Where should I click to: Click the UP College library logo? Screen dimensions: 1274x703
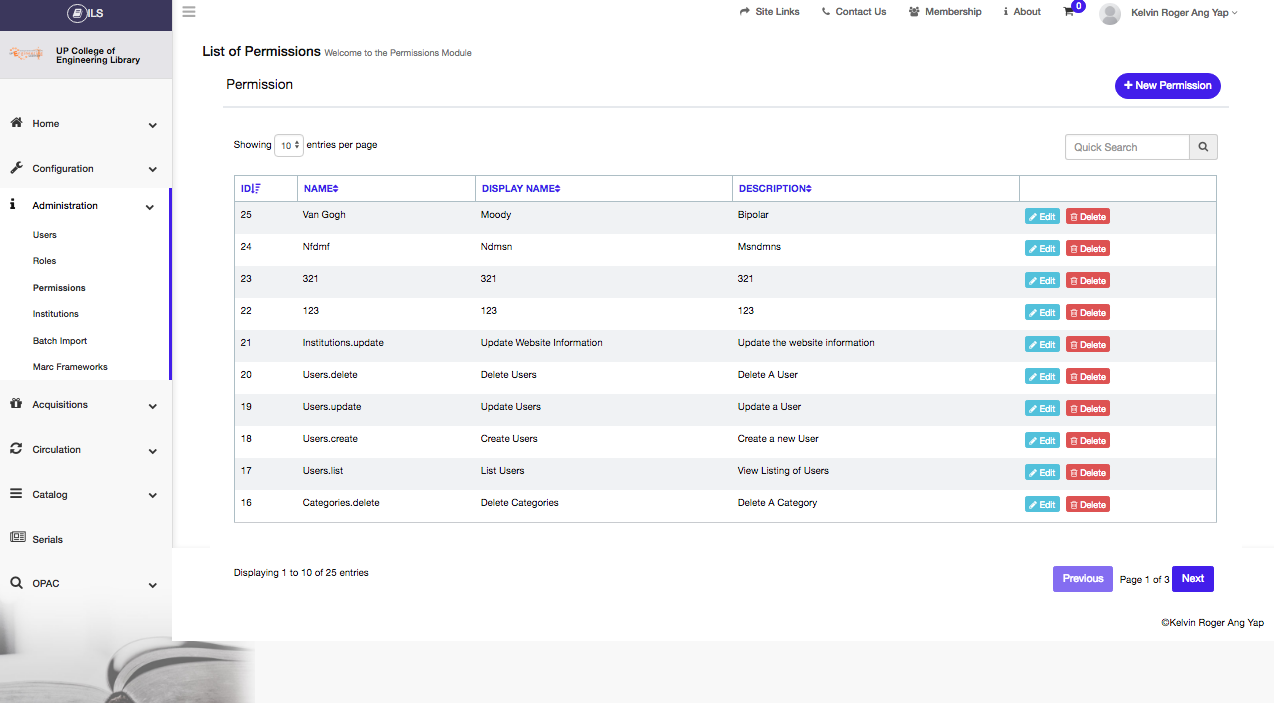pyautogui.click(x=26, y=54)
